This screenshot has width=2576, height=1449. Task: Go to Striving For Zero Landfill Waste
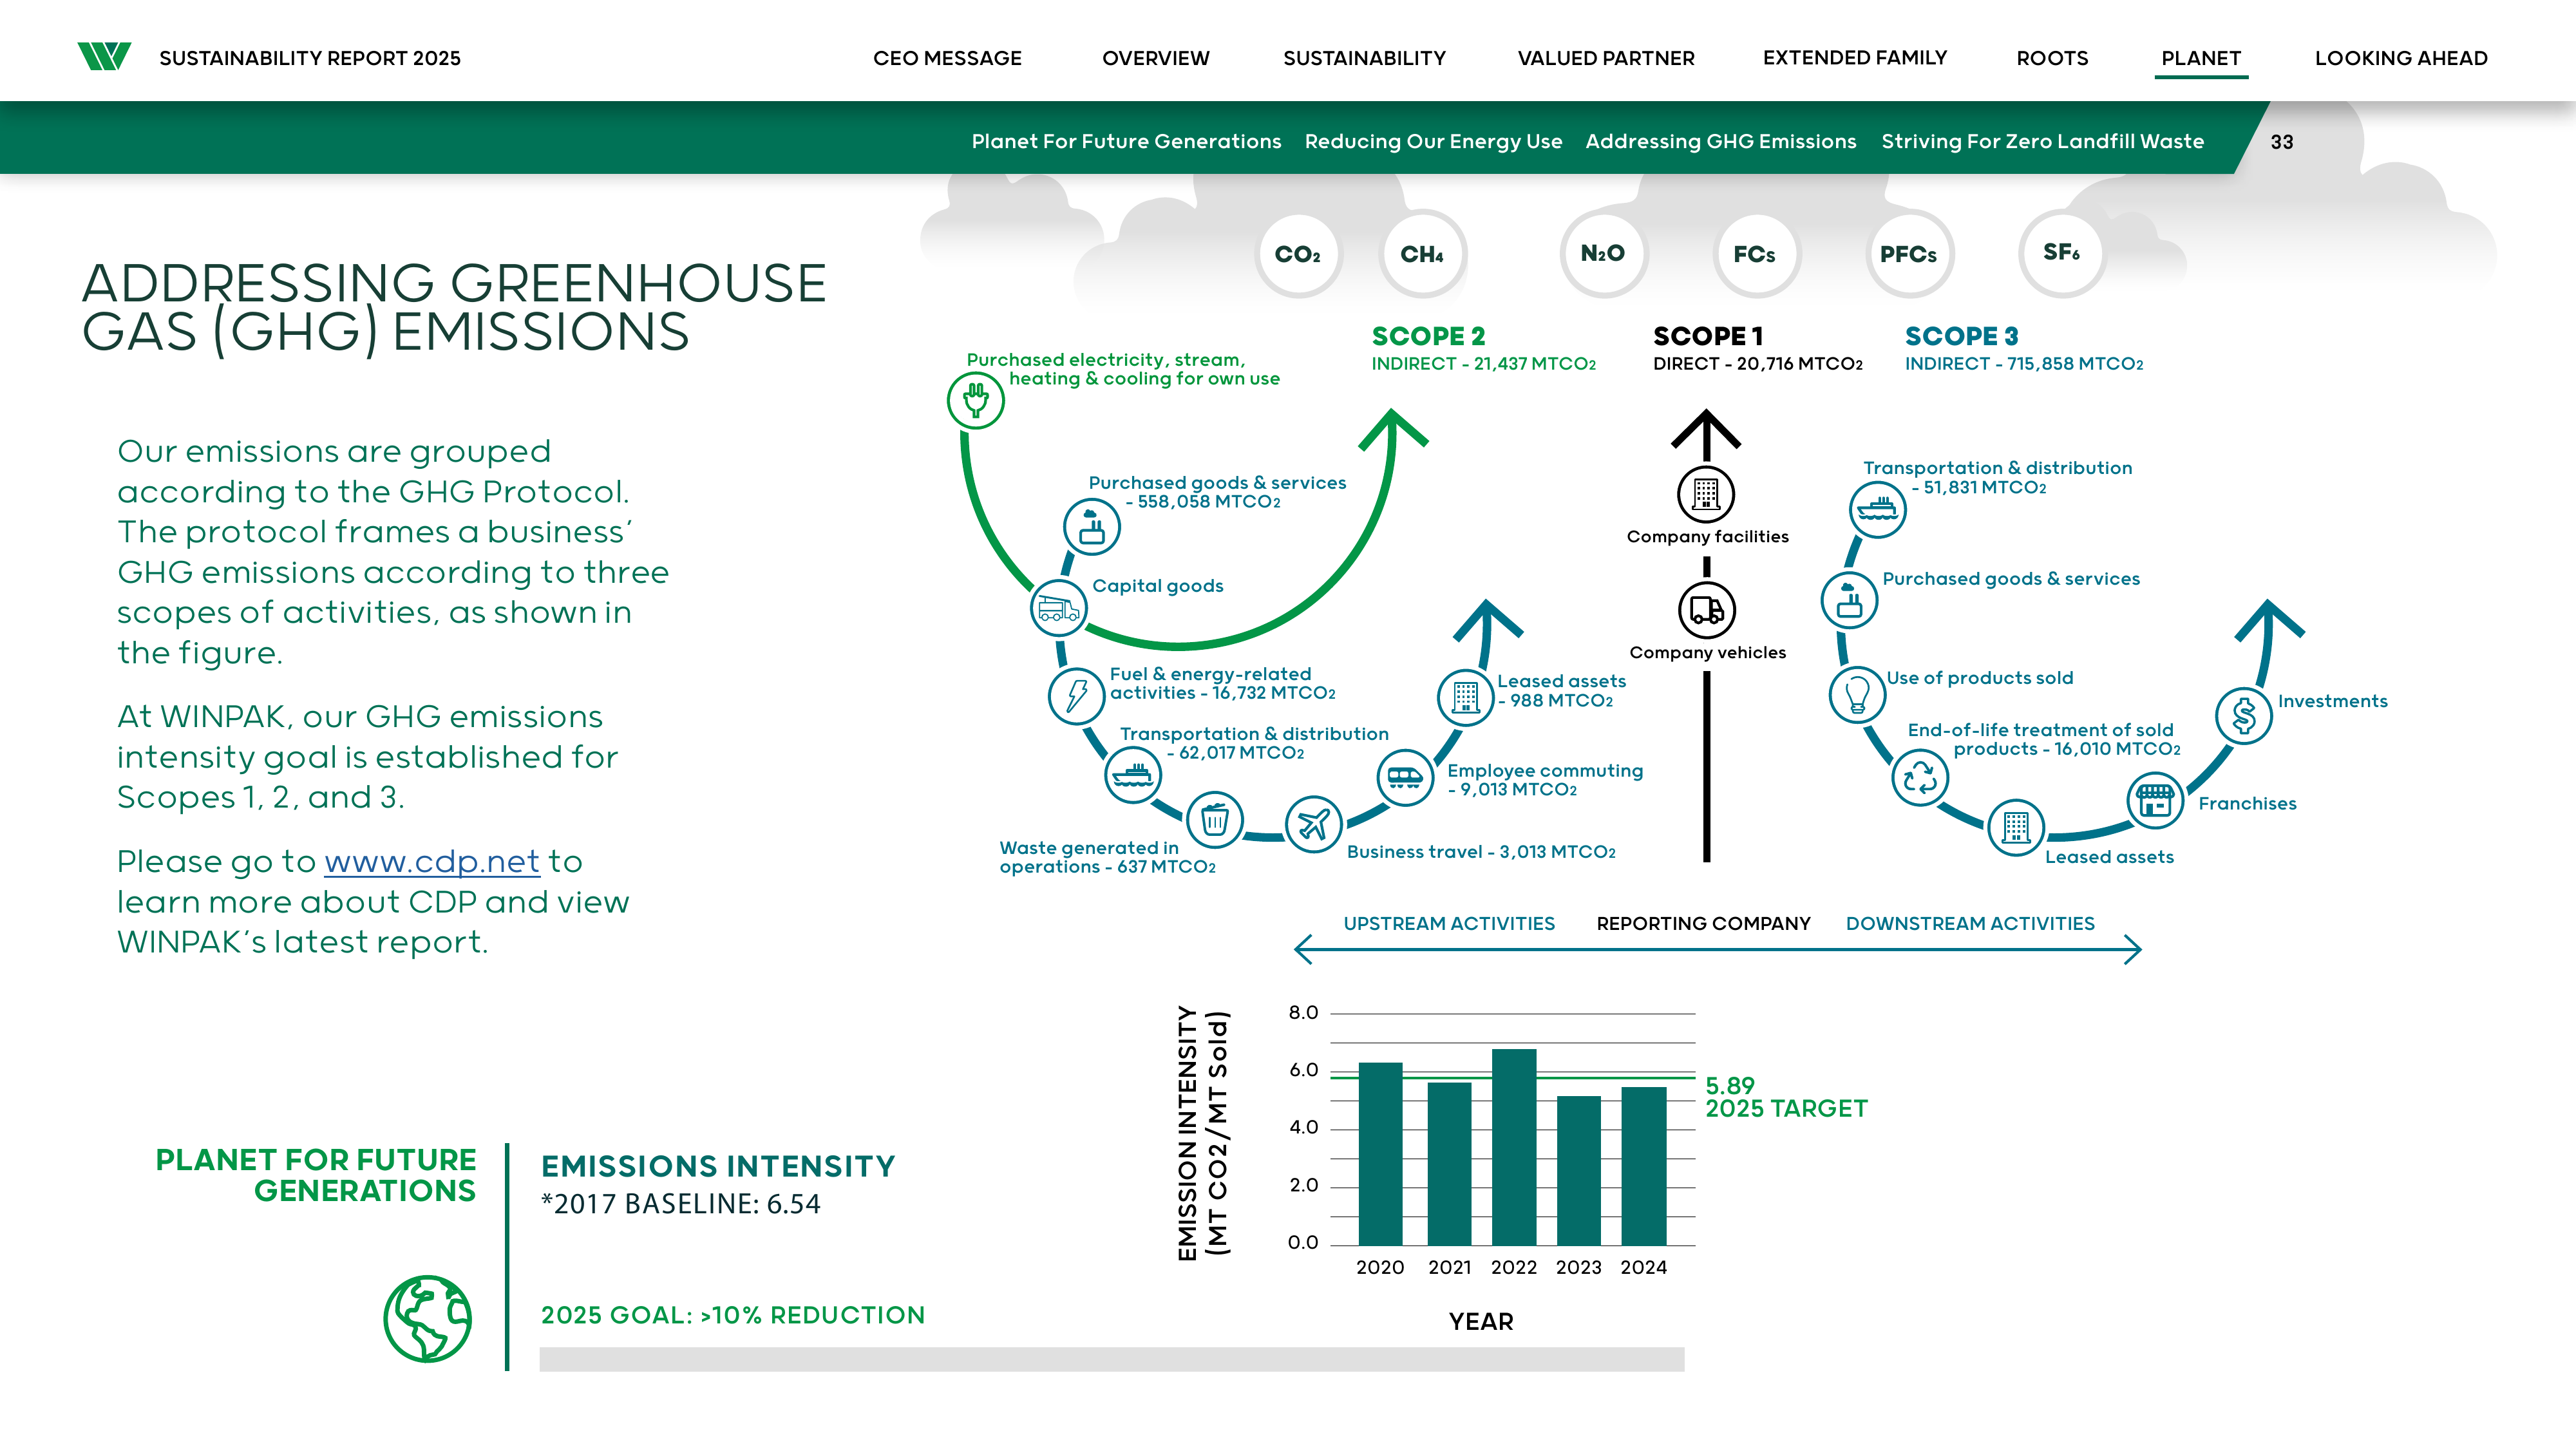tap(2042, 141)
